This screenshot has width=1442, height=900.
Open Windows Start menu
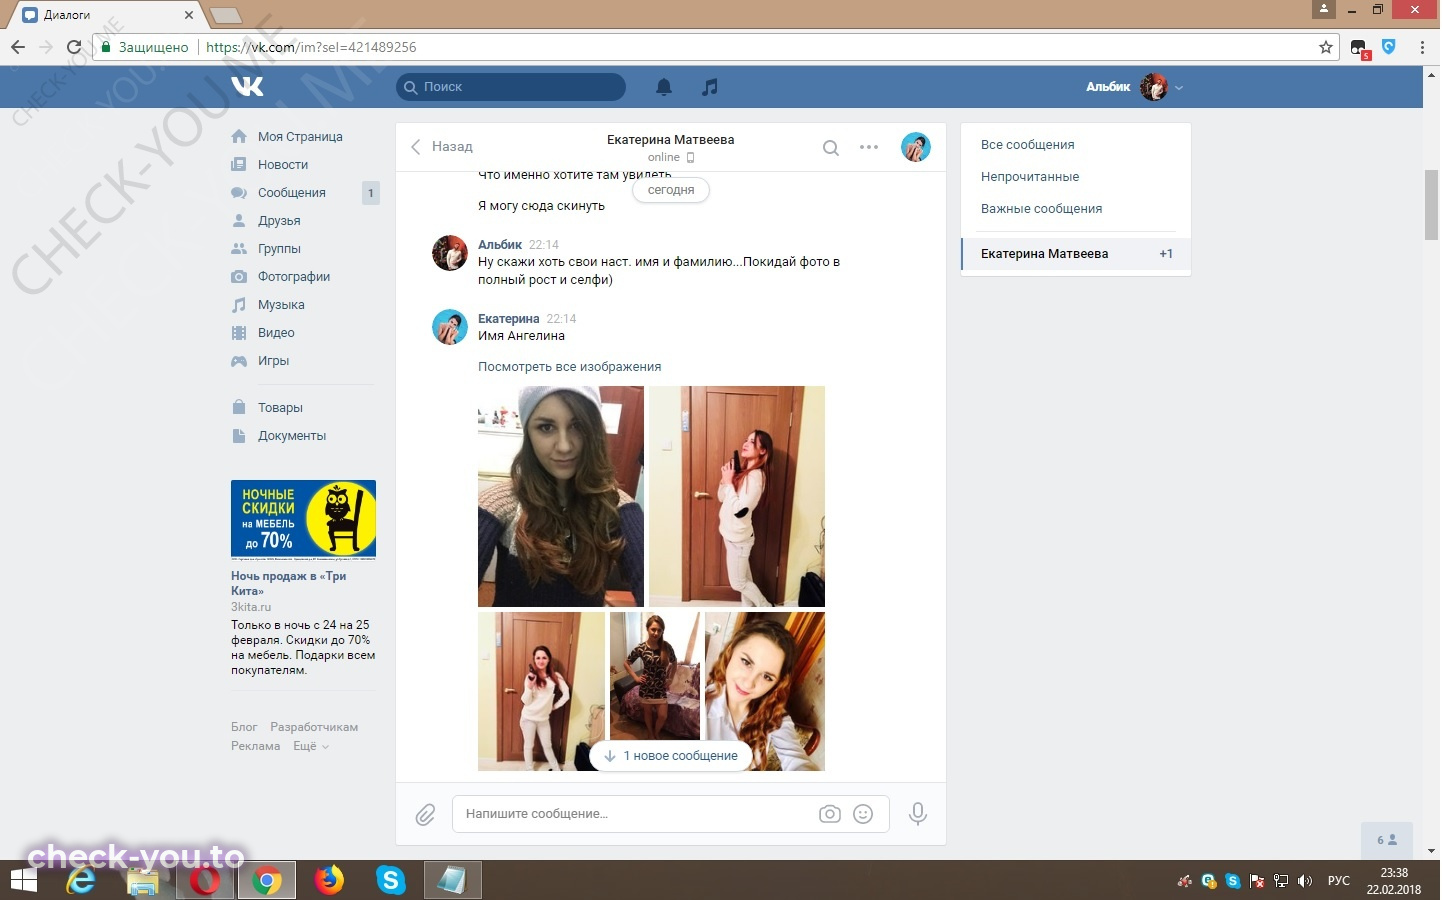(24, 881)
